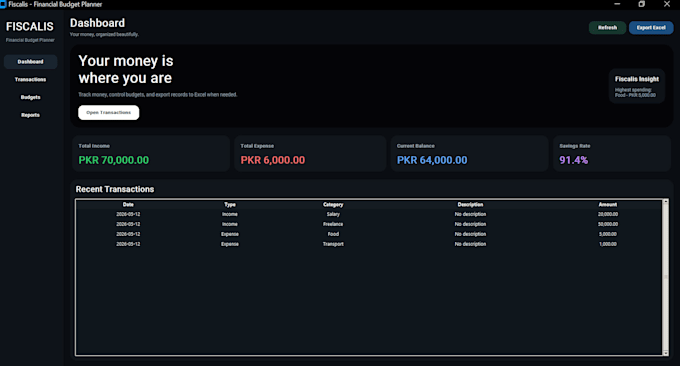This screenshot has height=366, width=680.
Task: Click the Current Balance value PKR 64,000.00
Action: [x=432, y=160]
